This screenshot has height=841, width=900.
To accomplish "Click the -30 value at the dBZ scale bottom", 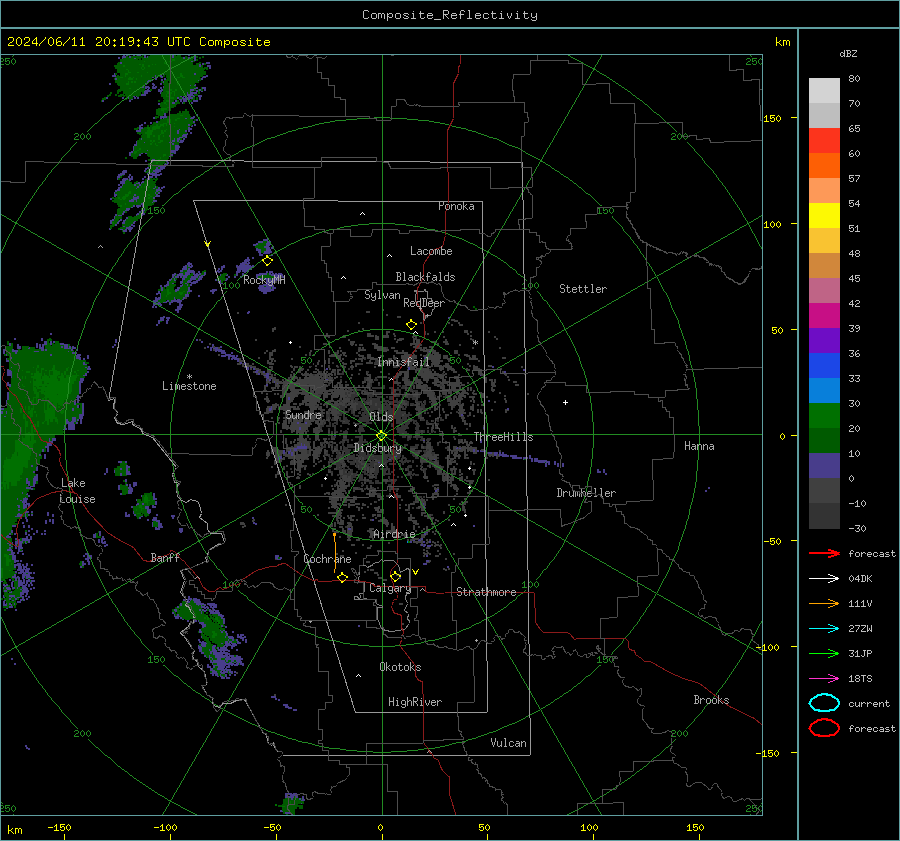I will point(858,528).
